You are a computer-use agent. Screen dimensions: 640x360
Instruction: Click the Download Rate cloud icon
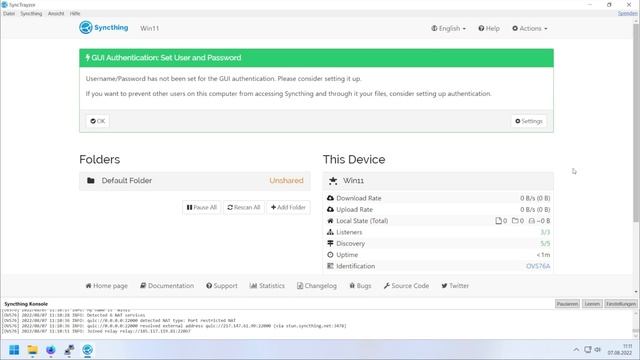[330, 198]
